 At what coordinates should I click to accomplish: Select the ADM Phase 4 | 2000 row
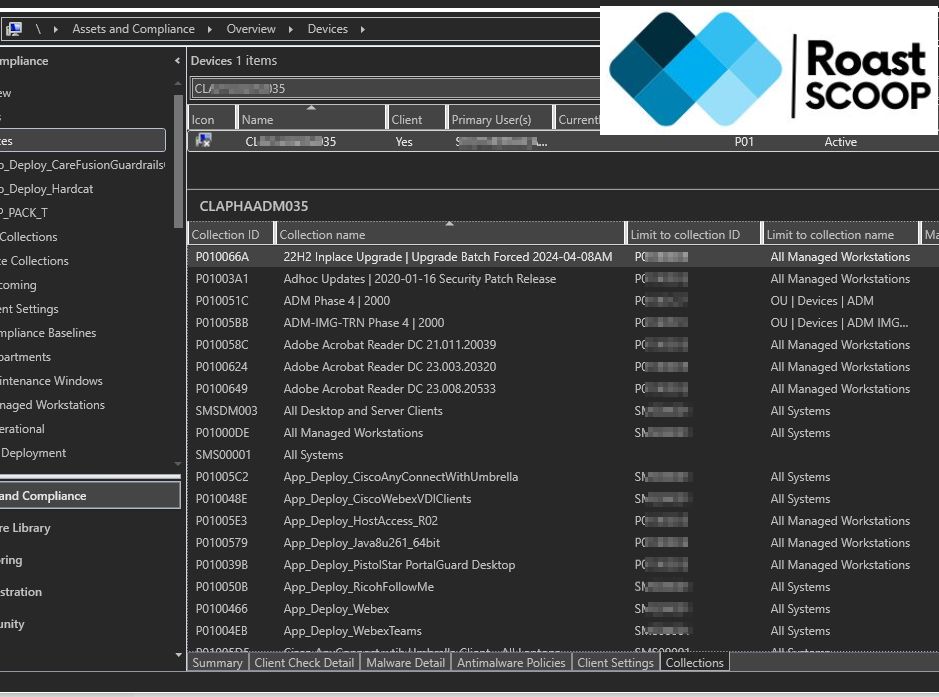(x=563, y=301)
